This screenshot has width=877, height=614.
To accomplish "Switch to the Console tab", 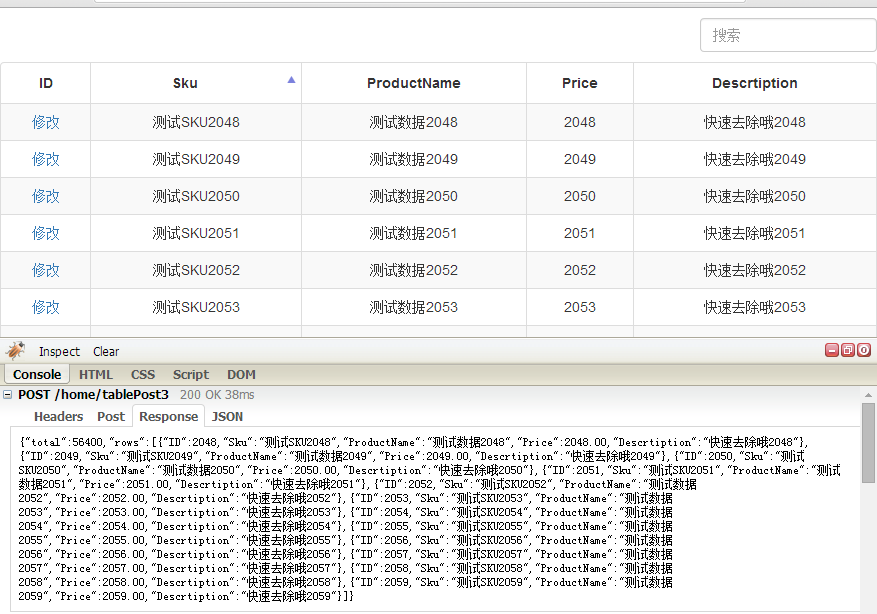I will coord(37,374).
